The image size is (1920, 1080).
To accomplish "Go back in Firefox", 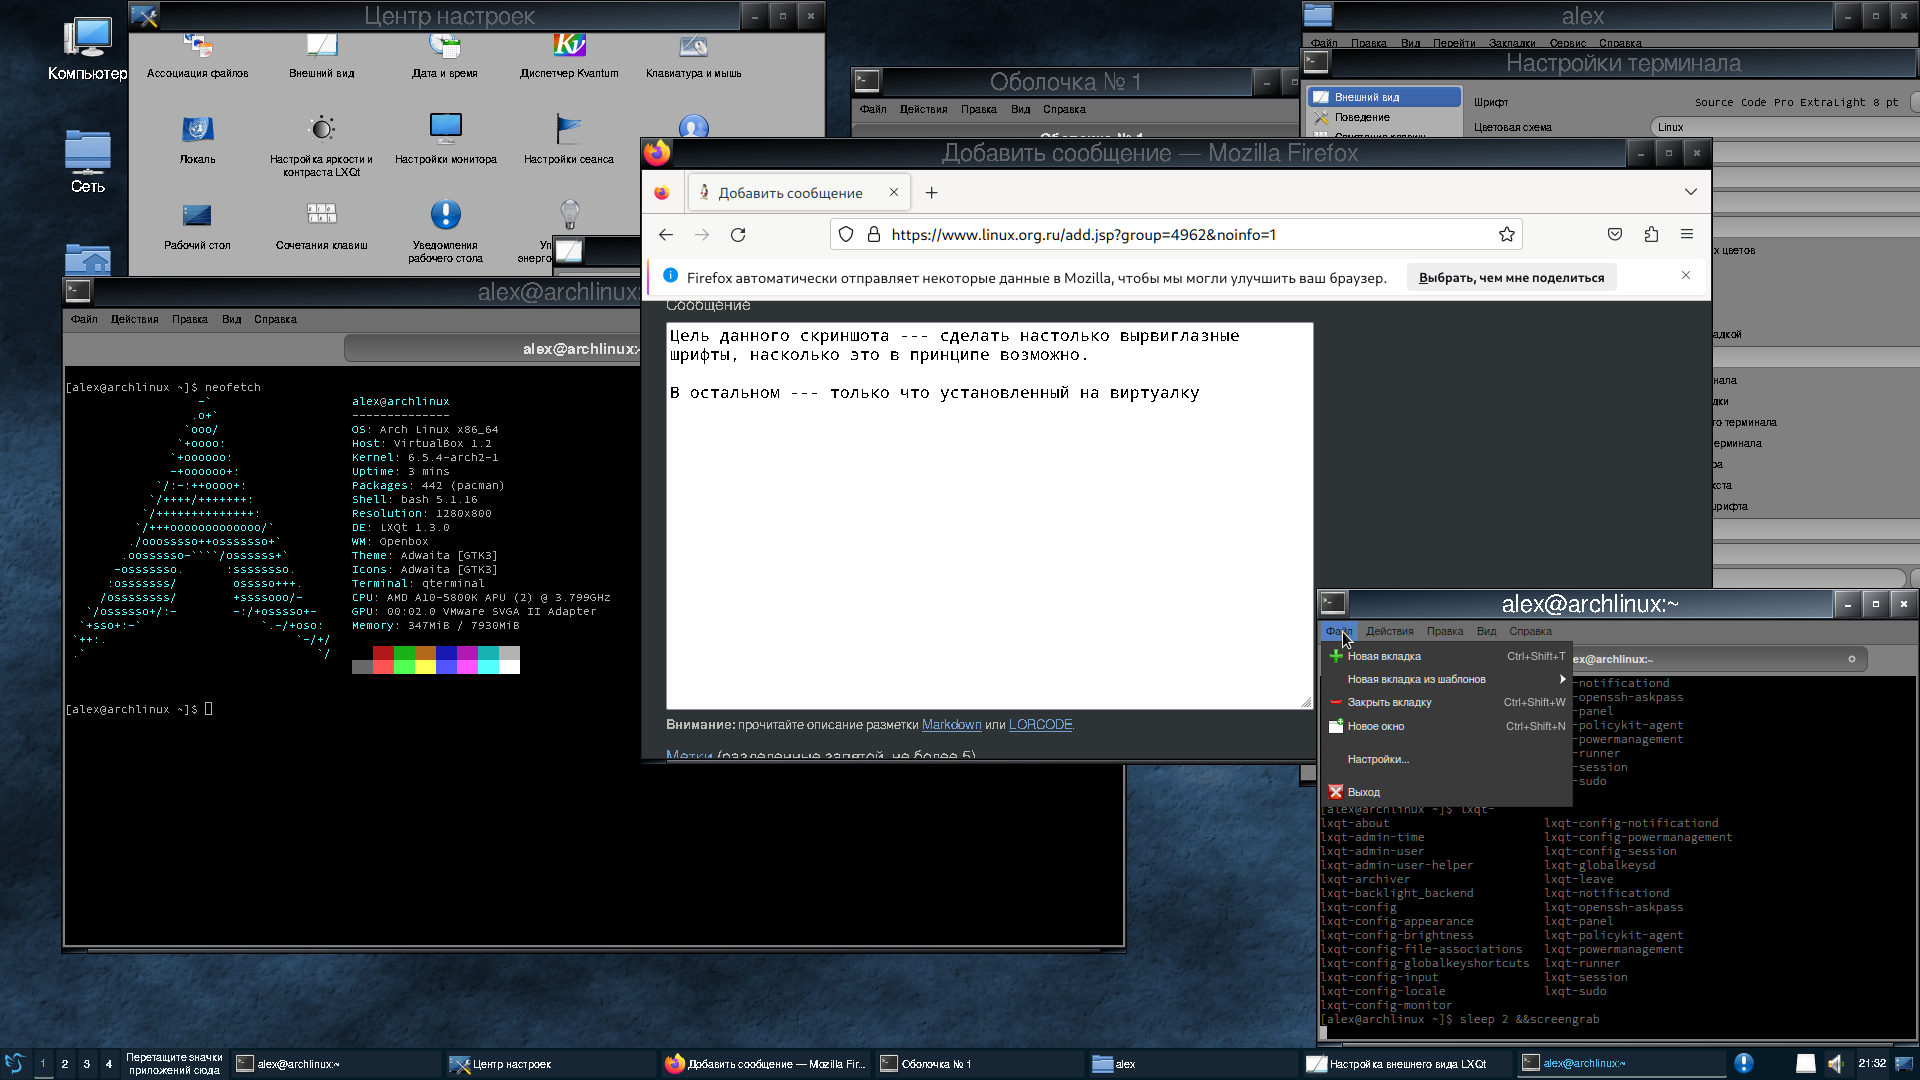I will 666,234.
